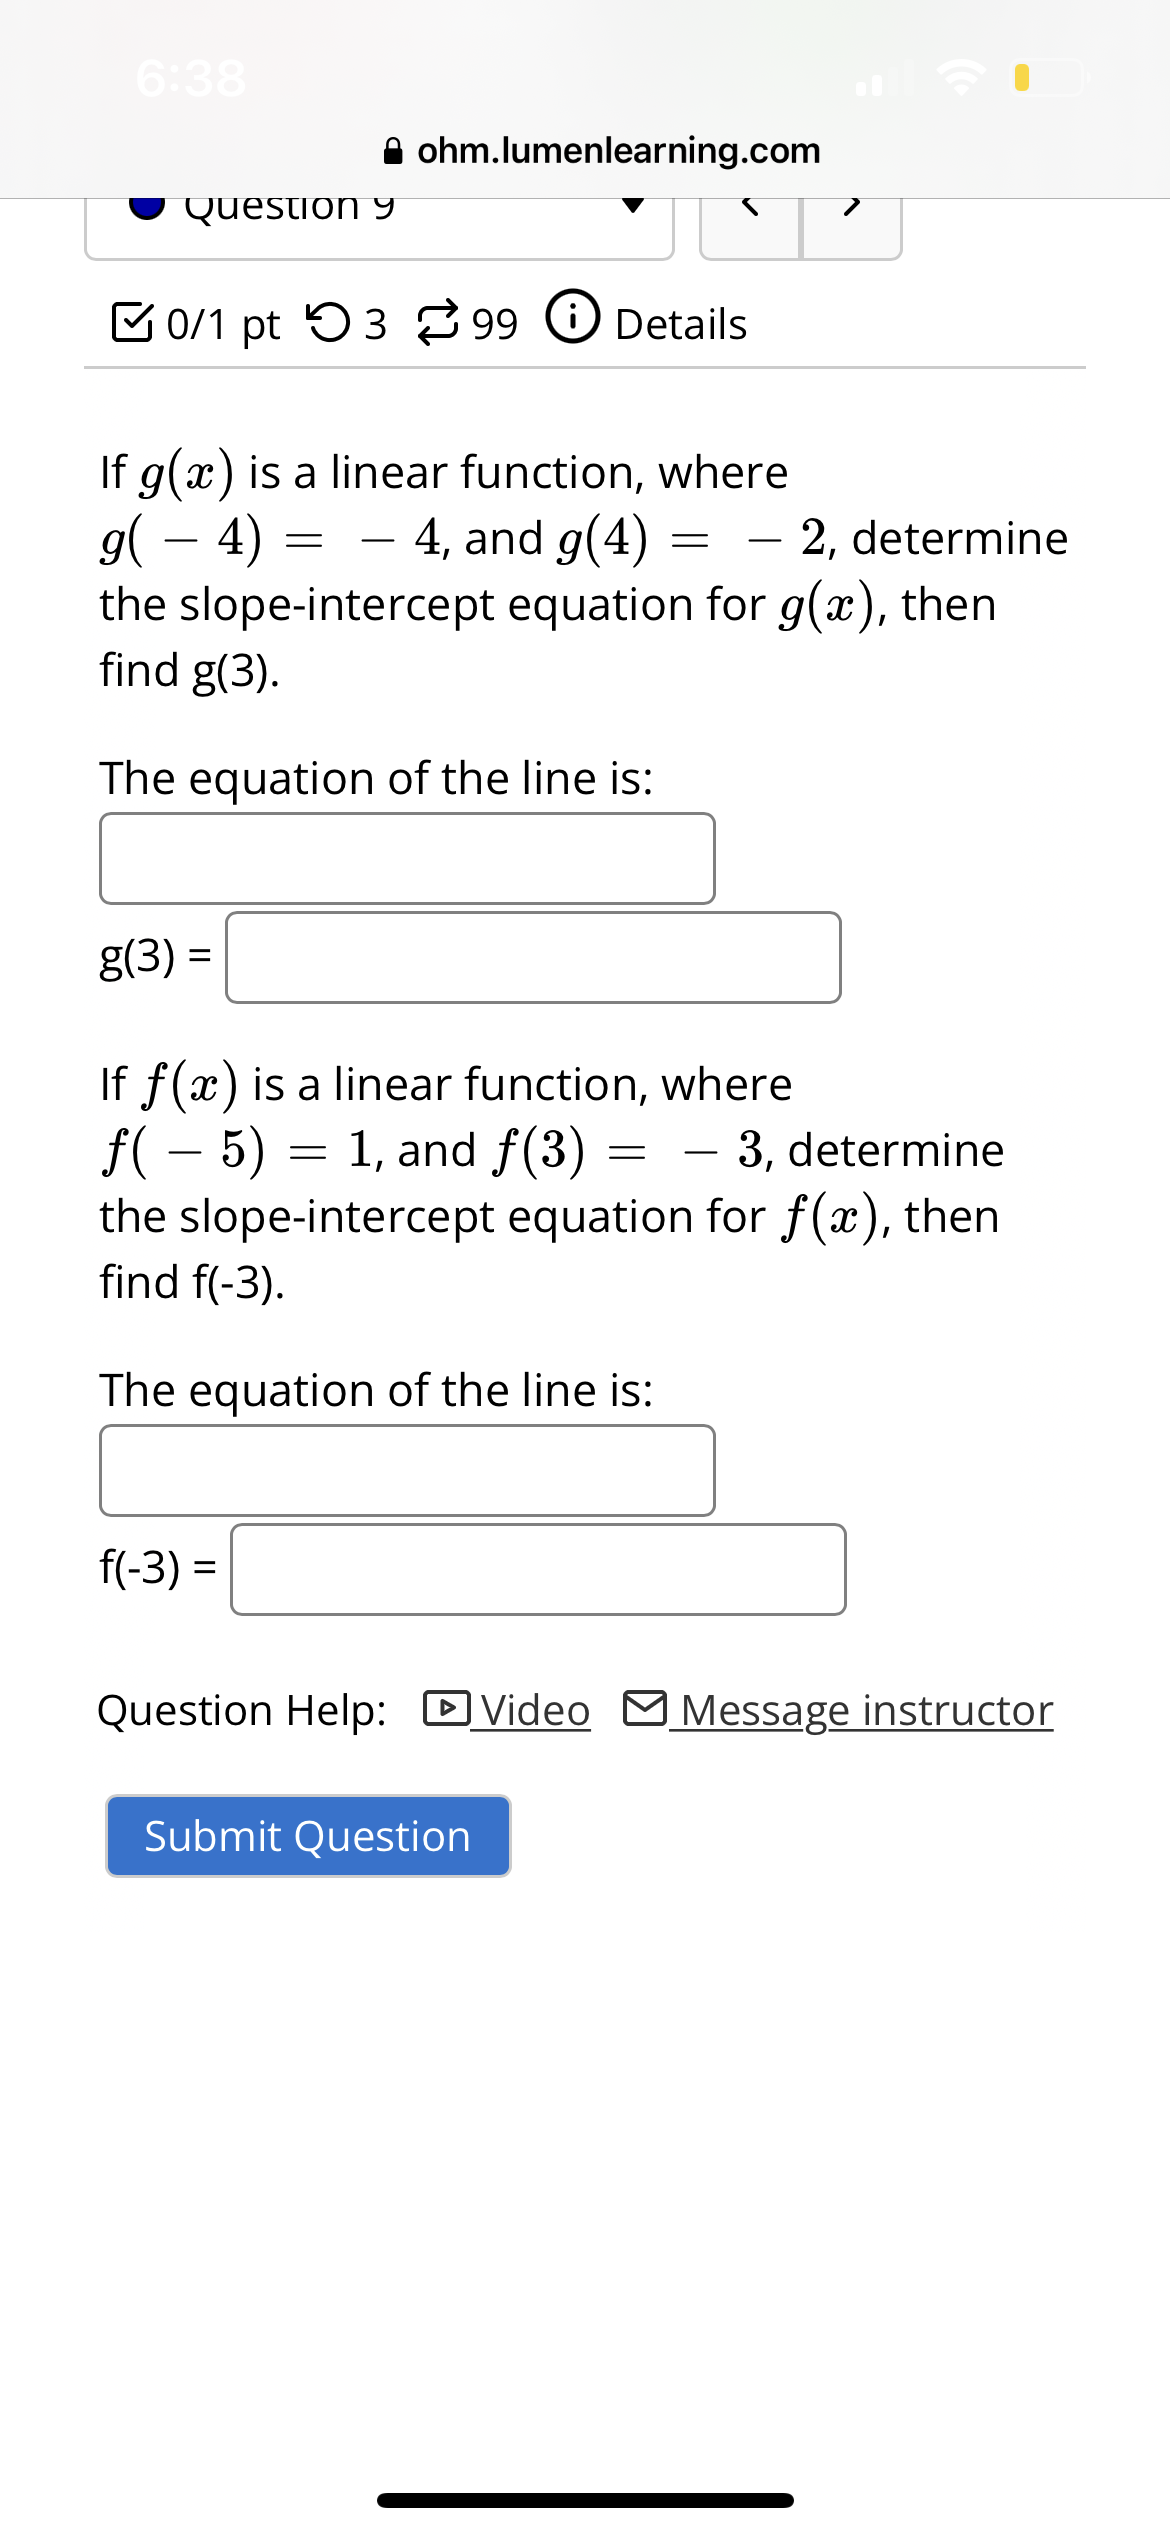Open the Message instructor link

(867, 1708)
